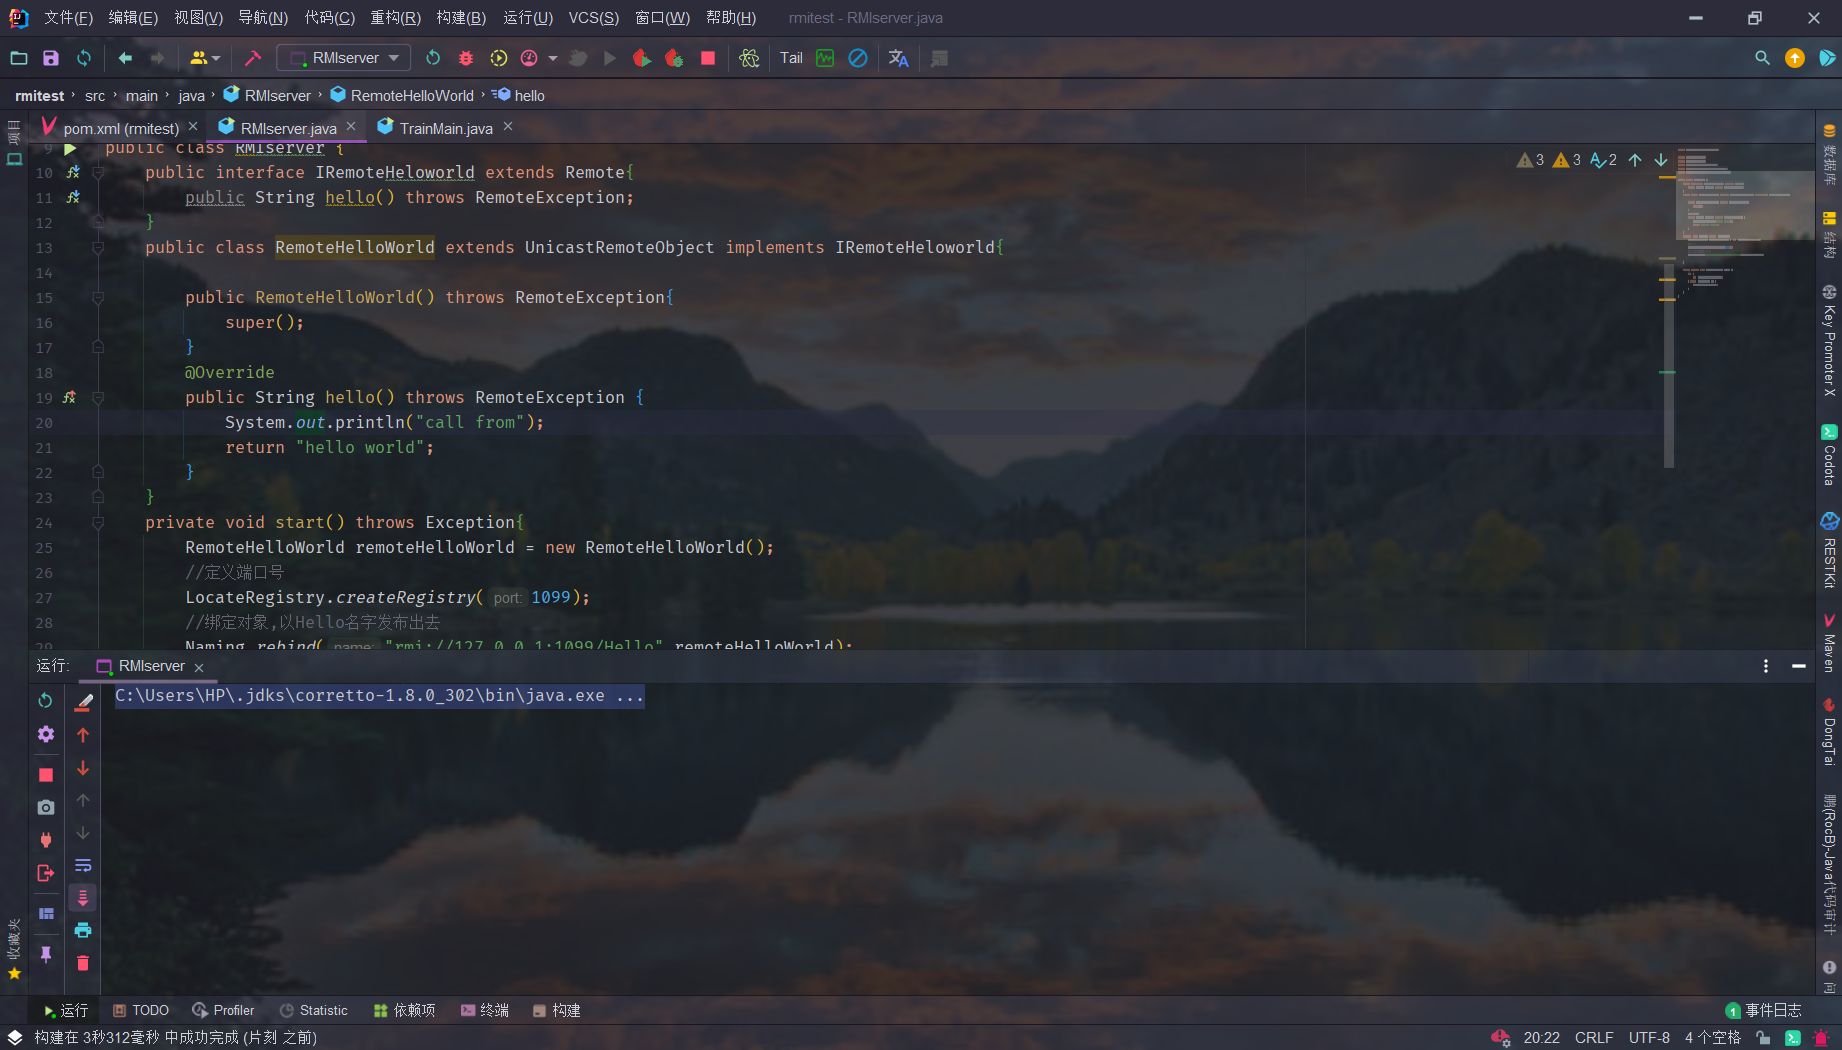Collapse the fold marker on line 24
The height and width of the screenshot is (1050, 1842).
[x=98, y=522]
